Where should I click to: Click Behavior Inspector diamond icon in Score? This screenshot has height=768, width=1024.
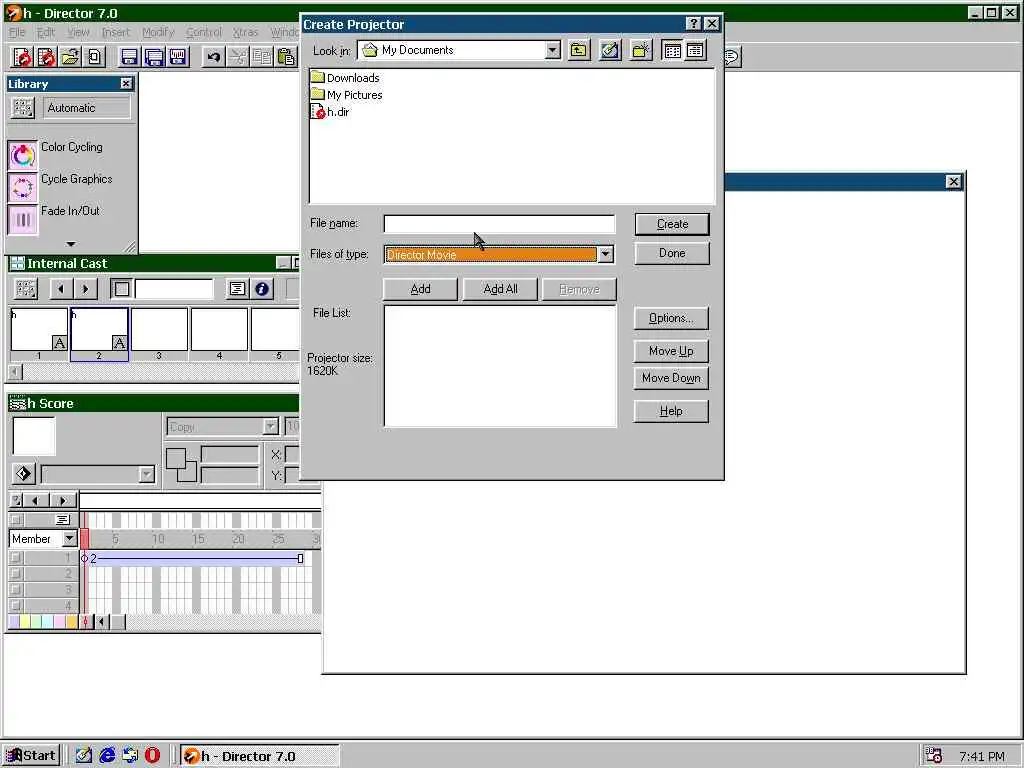[24, 473]
